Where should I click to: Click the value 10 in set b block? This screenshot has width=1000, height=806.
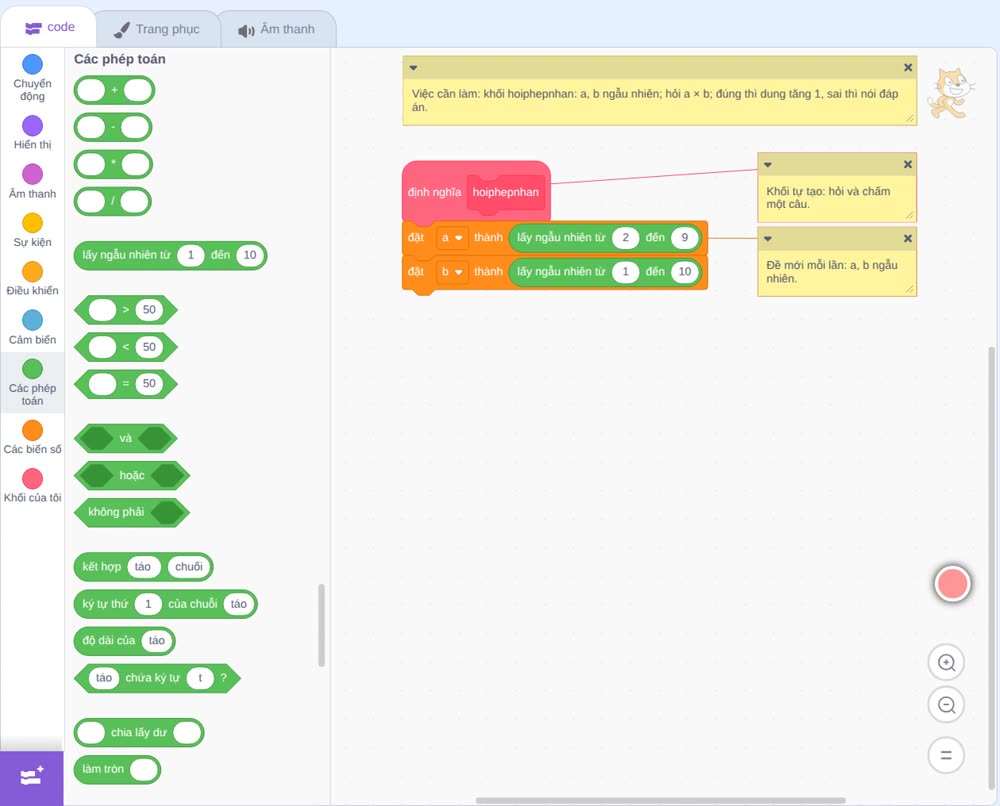pos(684,272)
